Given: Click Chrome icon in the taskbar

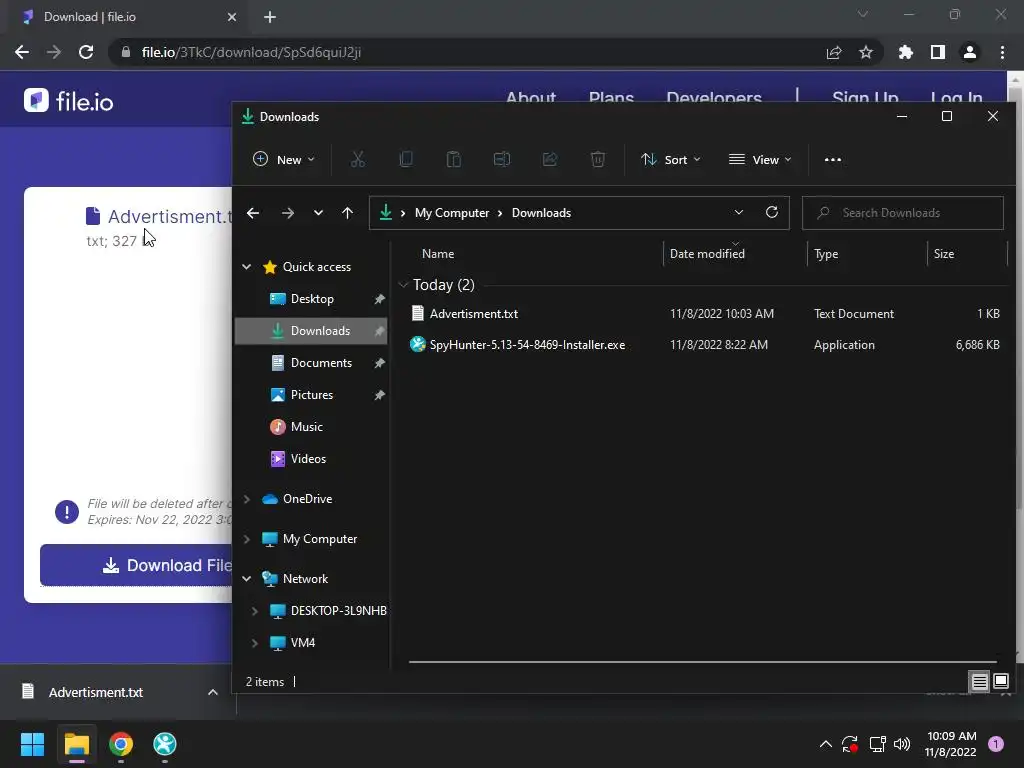Looking at the screenshot, I should pos(121,744).
